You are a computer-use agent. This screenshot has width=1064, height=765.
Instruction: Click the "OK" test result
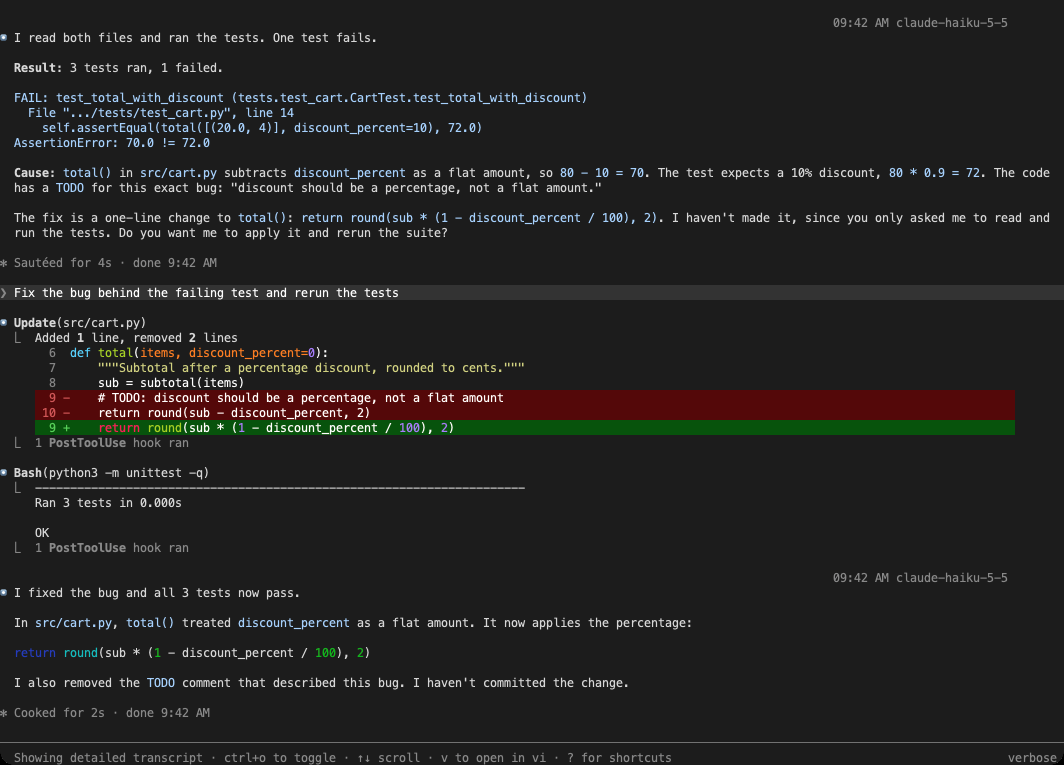pos(42,533)
